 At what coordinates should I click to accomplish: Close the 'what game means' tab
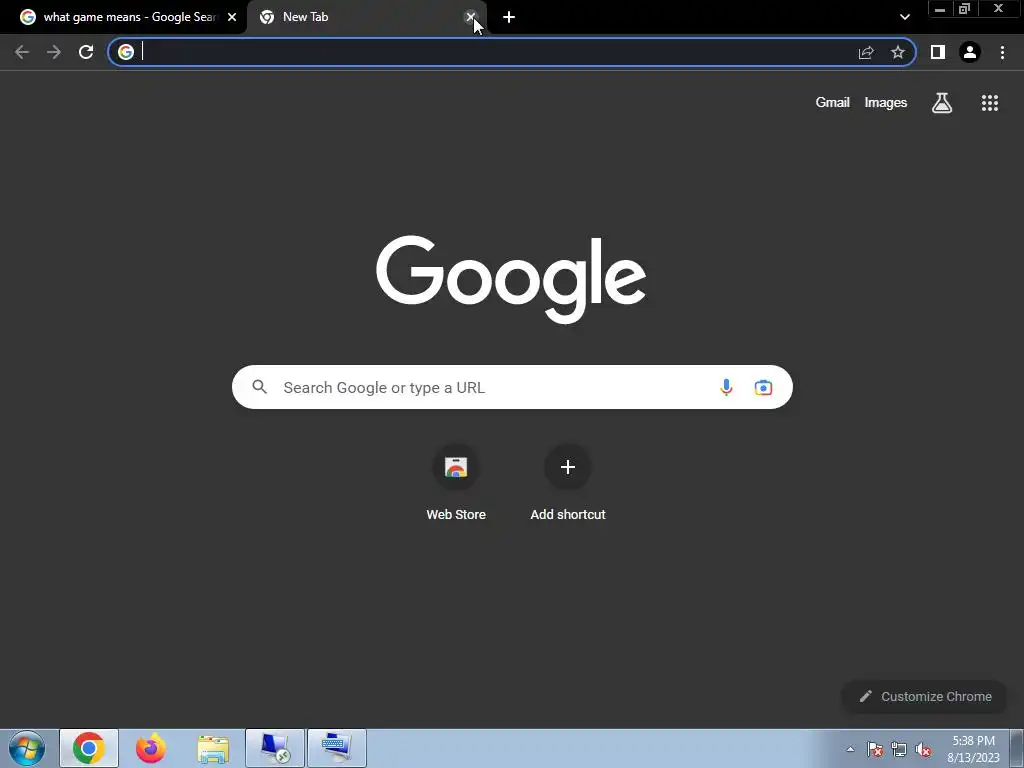[232, 17]
